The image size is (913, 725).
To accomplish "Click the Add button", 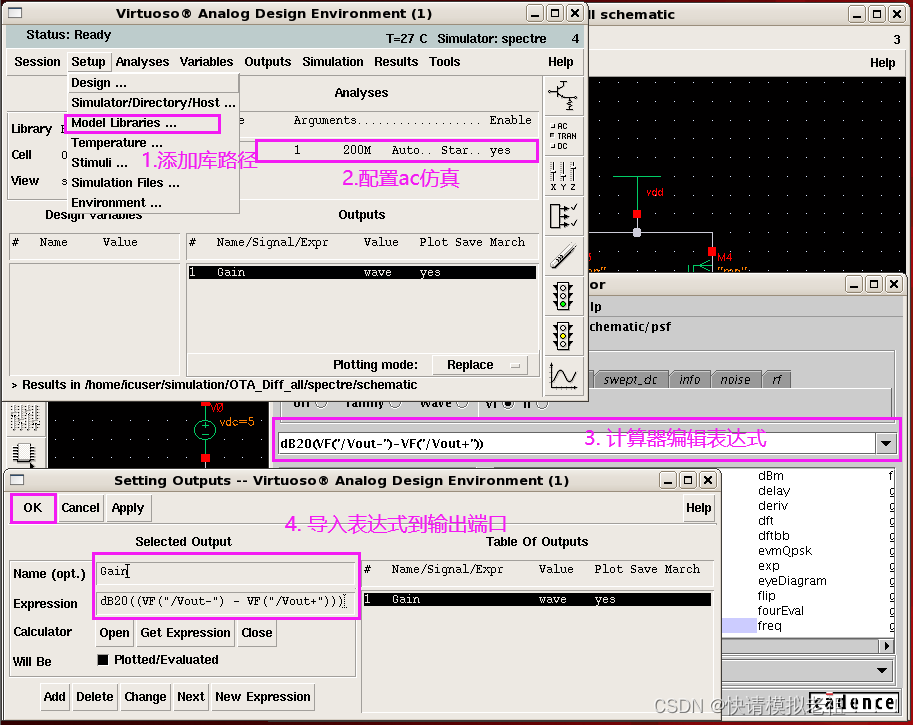I will (x=54, y=697).
